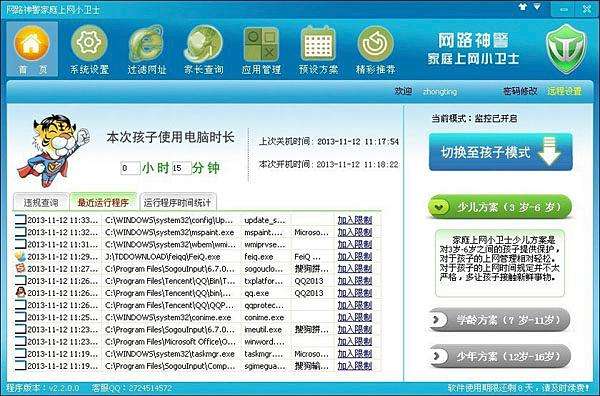Open the title bar dropdown menu arrow

pyautogui.click(x=537, y=7)
